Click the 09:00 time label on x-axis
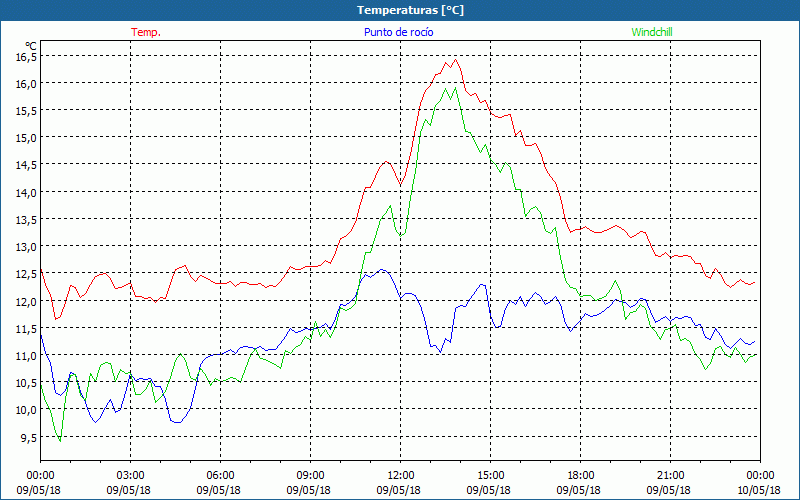The height and width of the screenshot is (500, 800). point(310,475)
